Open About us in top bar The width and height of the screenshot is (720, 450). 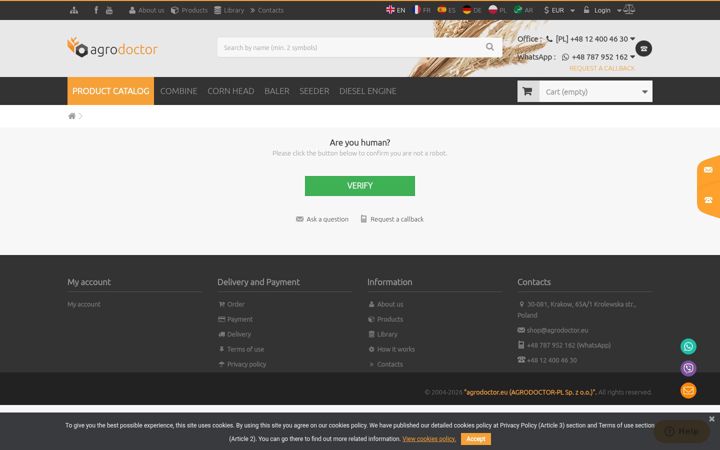(x=146, y=10)
